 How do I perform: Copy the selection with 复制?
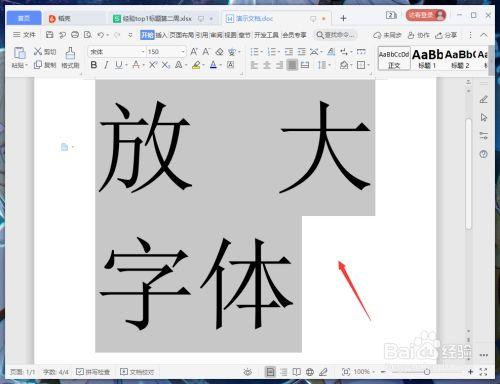45,65
